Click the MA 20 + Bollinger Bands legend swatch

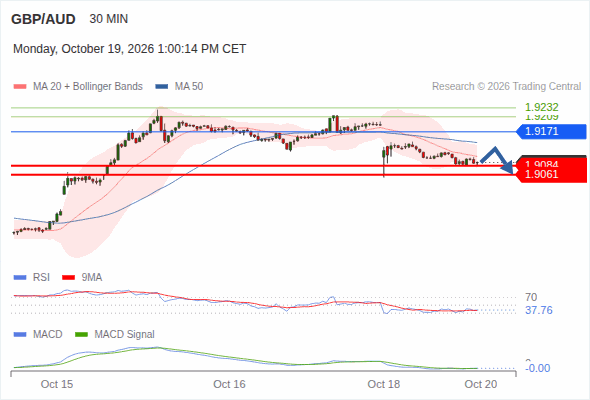tap(20, 87)
